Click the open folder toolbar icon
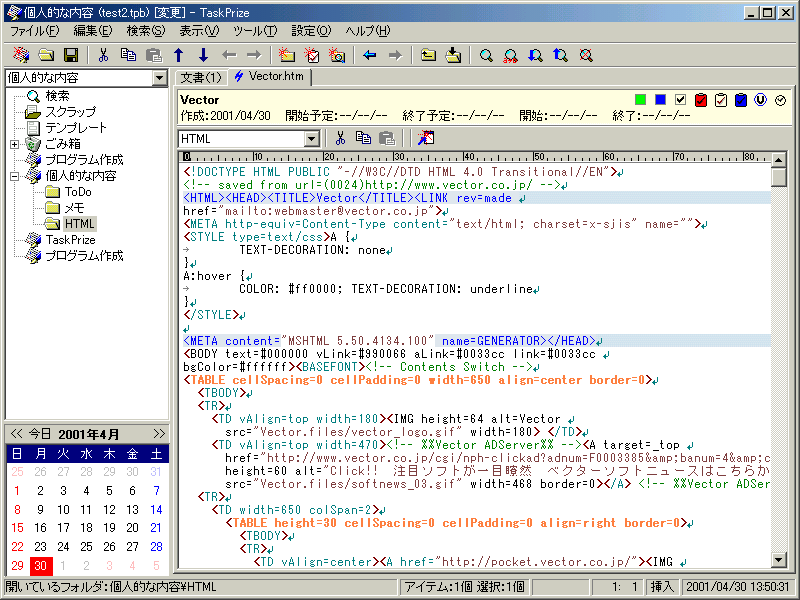This screenshot has width=800, height=600. coord(46,55)
